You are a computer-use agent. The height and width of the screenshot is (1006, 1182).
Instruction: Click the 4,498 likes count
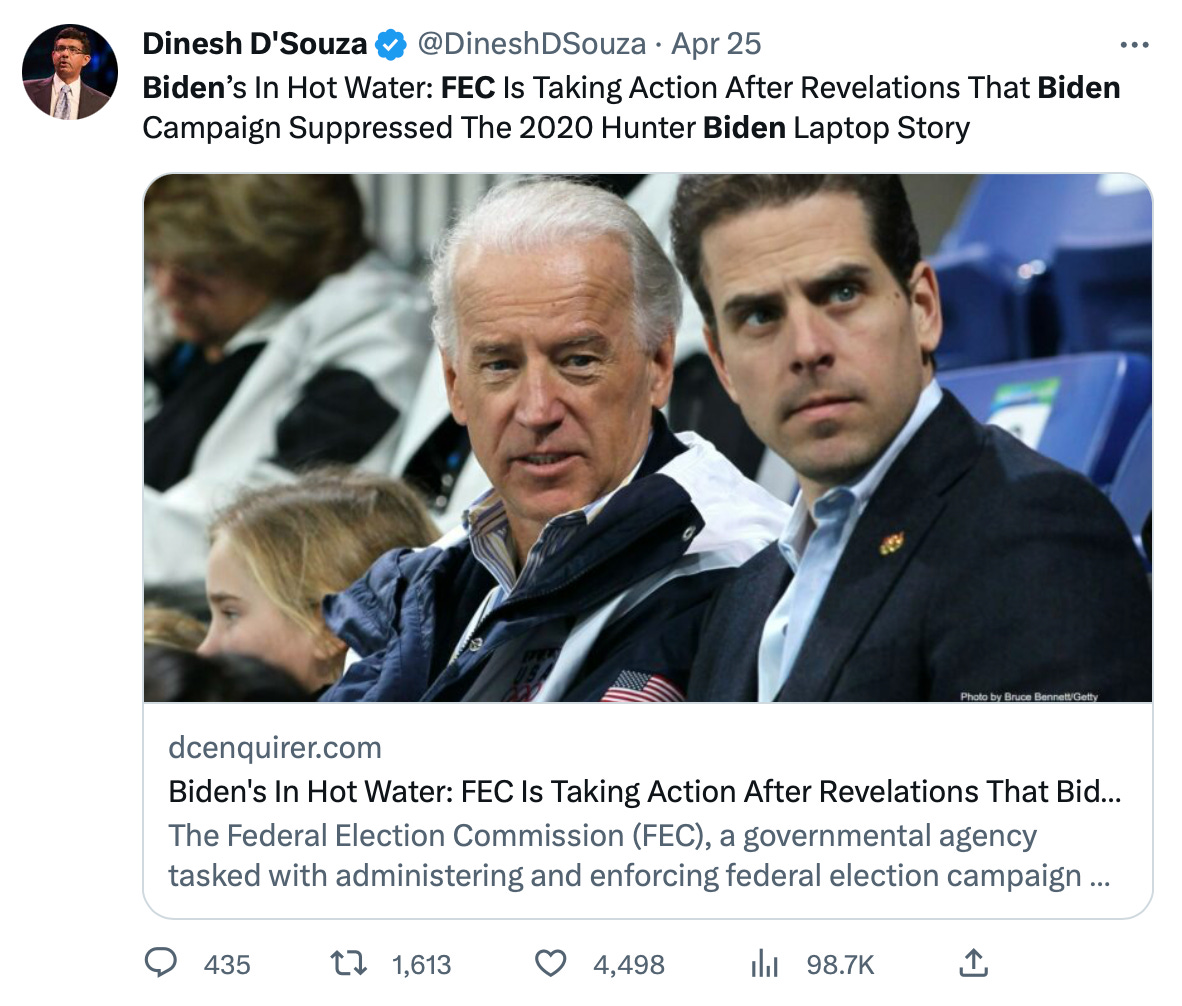coord(629,964)
